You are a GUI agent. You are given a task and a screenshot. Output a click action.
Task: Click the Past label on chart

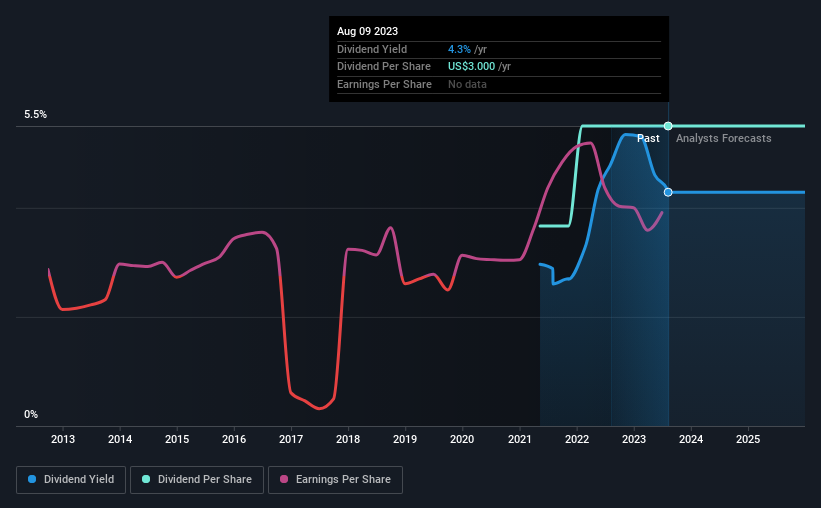648,138
